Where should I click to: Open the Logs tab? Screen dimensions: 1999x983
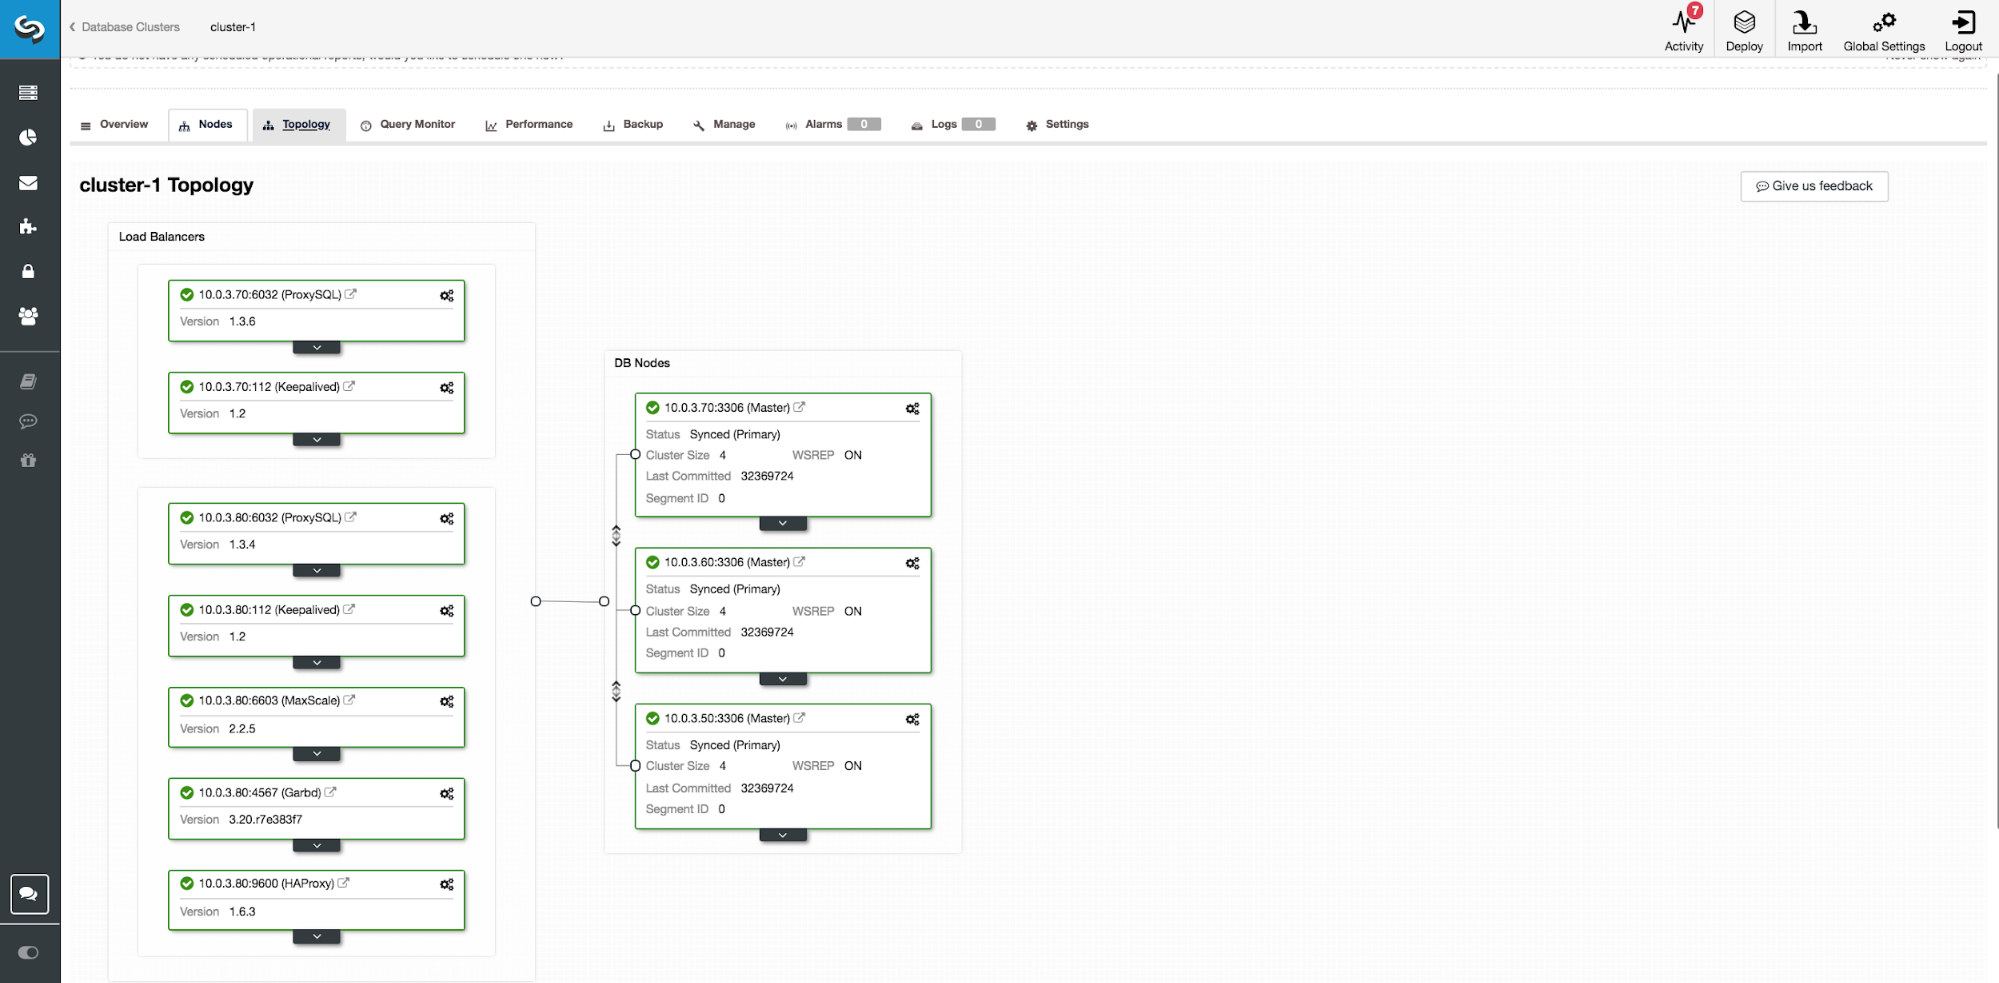pyautogui.click(x=953, y=125)
